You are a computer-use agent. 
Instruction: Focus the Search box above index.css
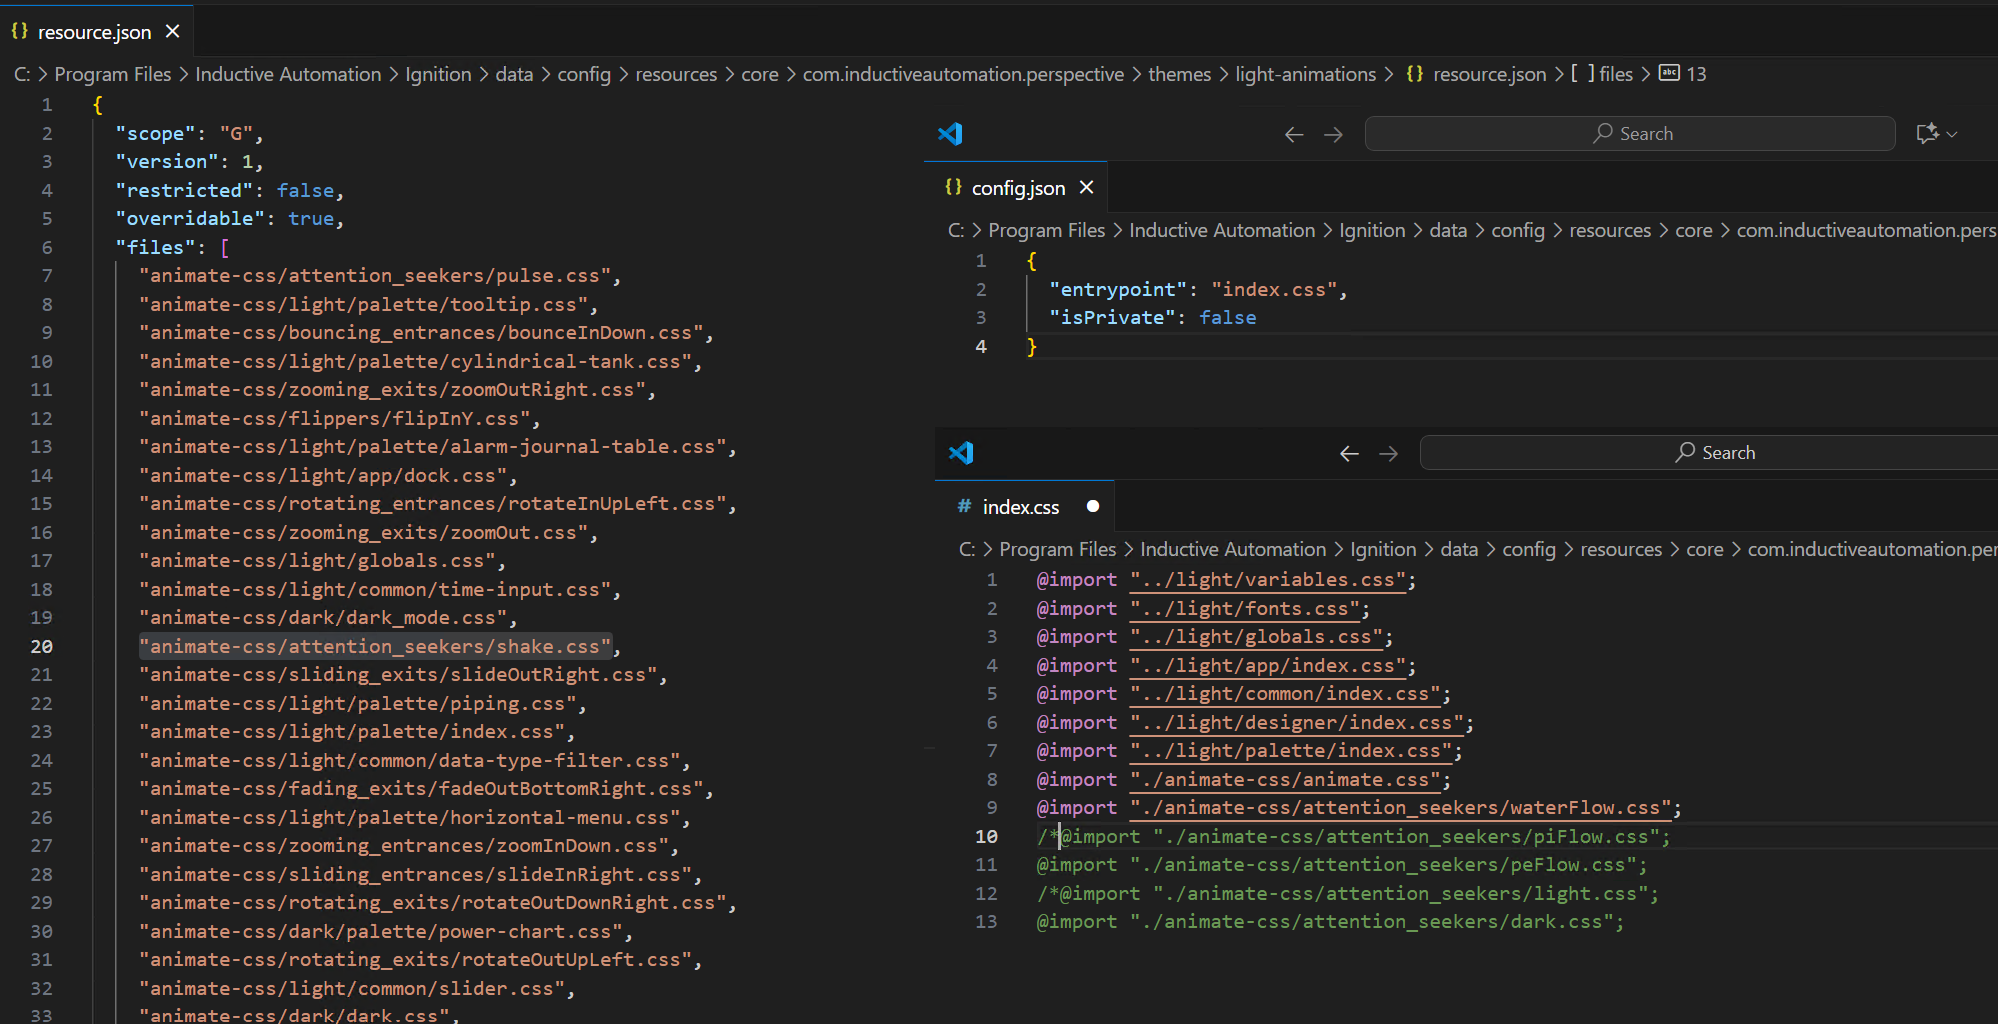[1714, 453]
